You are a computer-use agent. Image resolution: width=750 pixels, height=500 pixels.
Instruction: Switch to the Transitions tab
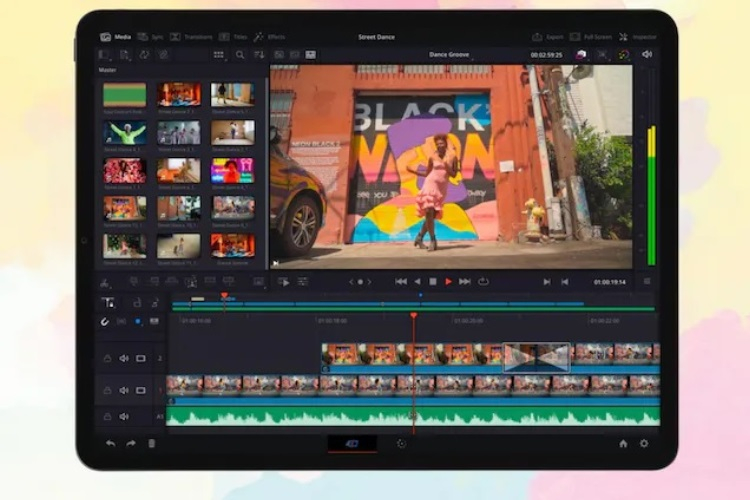pos(189,37)
